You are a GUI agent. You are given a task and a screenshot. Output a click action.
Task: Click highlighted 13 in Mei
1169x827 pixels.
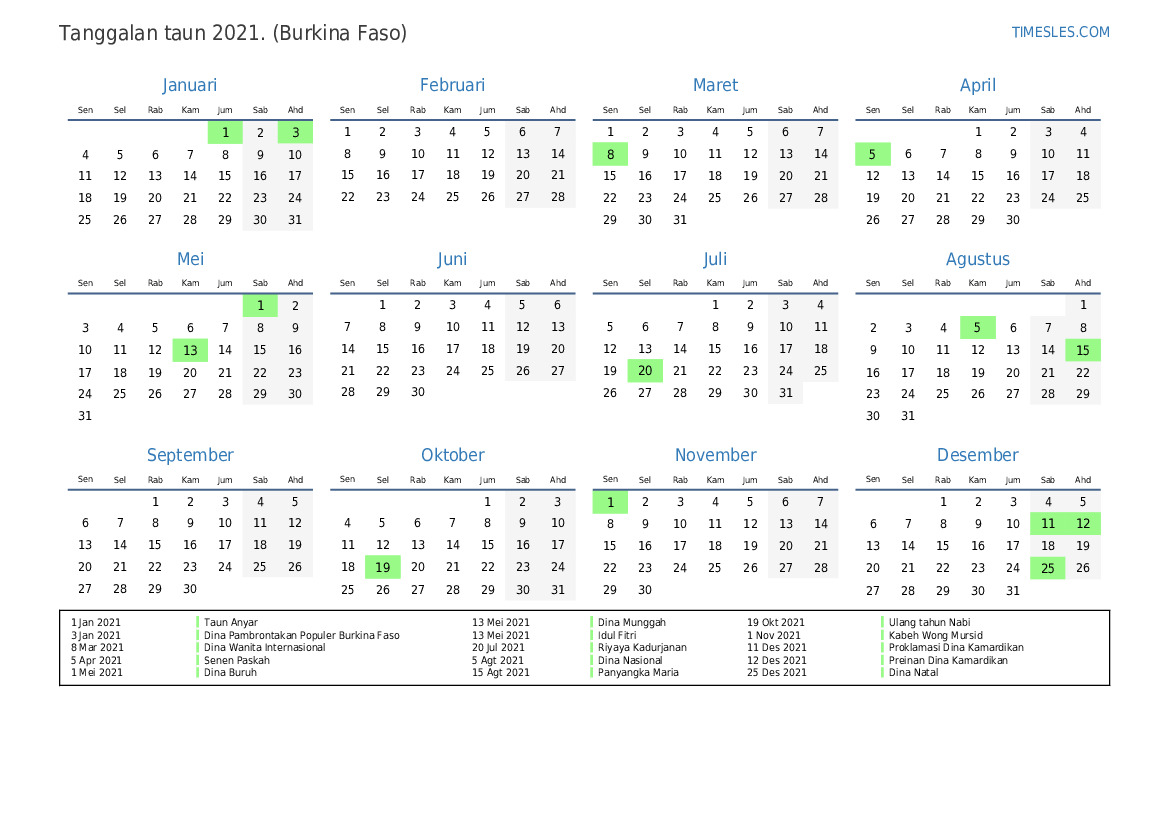point(190,350)
